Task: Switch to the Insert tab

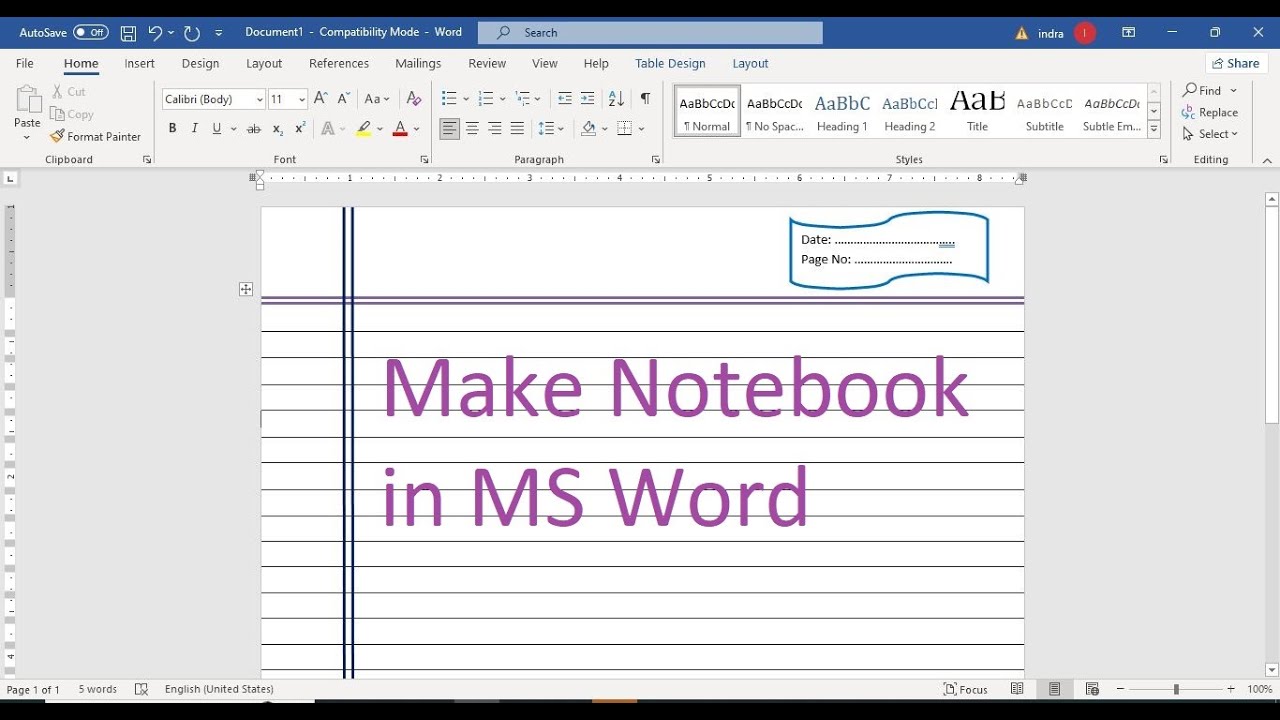Action: click(140, 63)
